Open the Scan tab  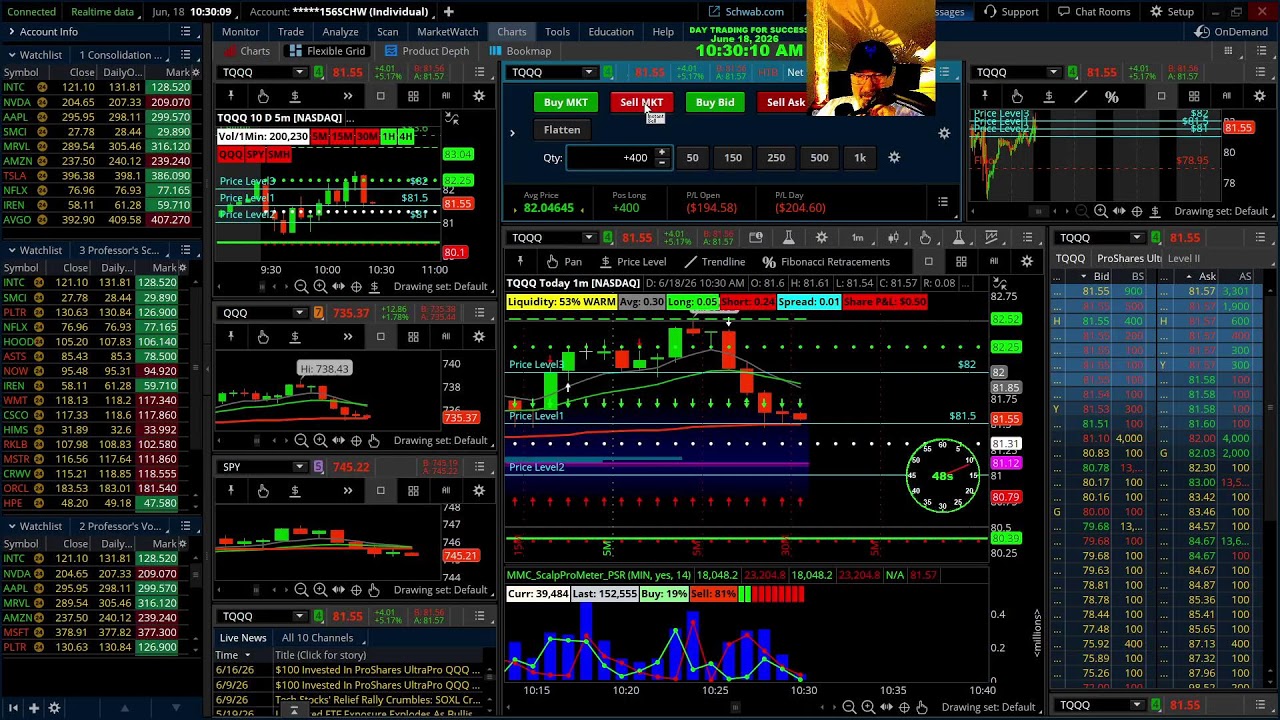pos(387,32)
